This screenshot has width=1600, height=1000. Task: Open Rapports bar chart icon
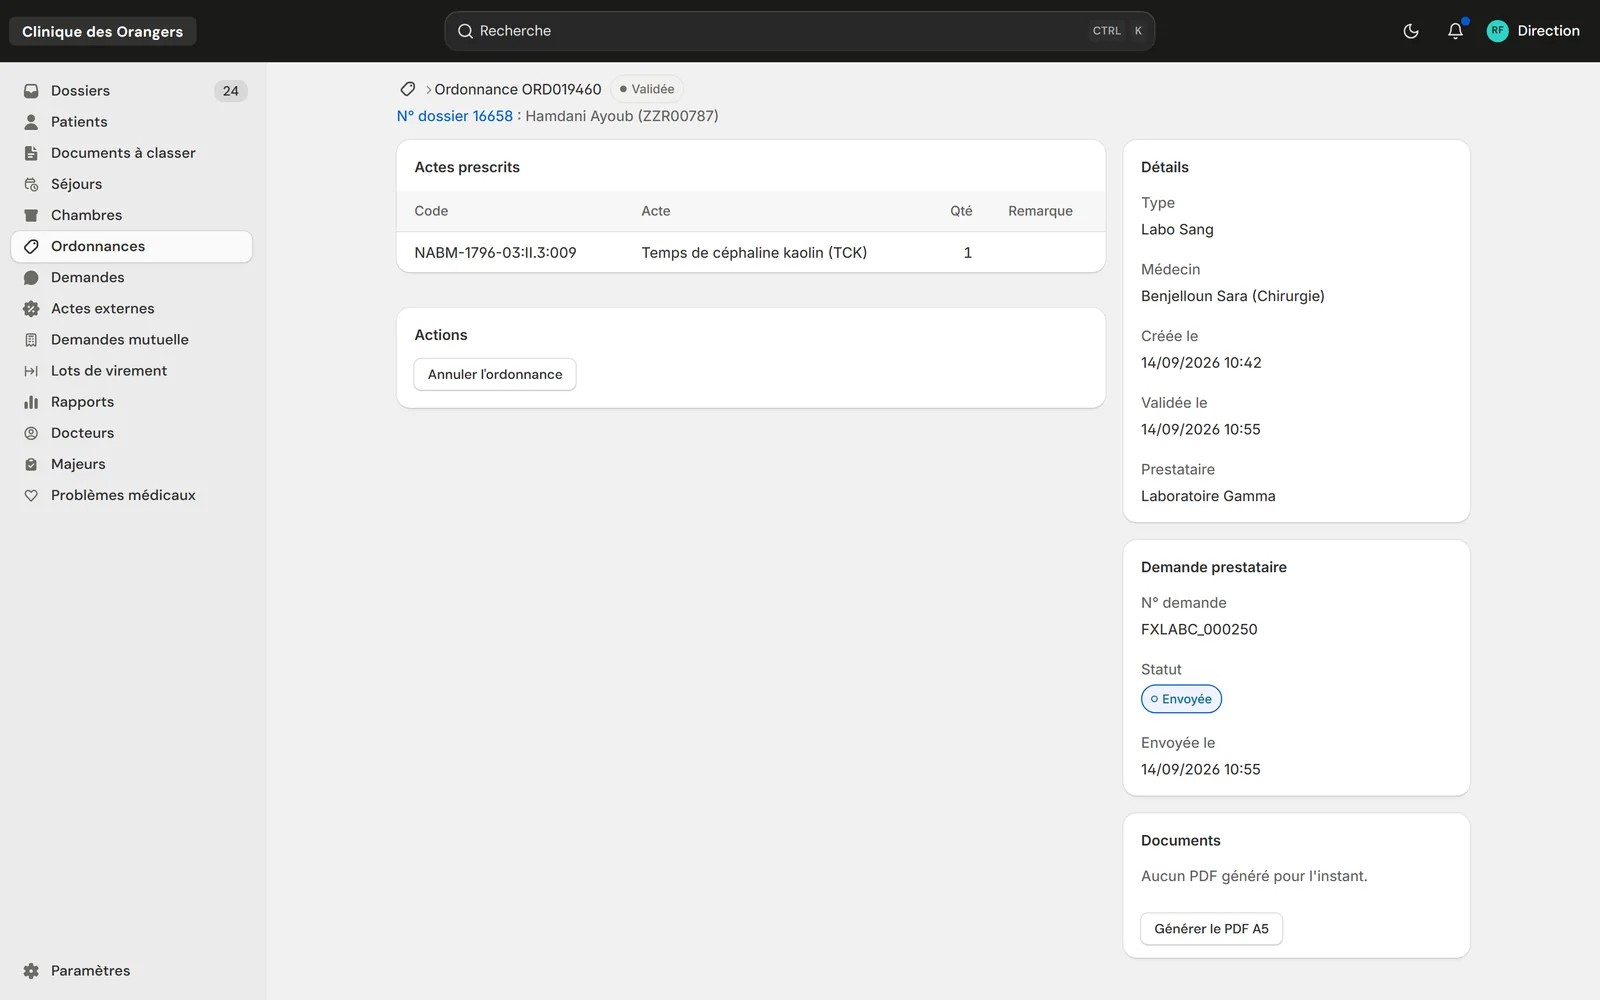[x=31, y=402]
